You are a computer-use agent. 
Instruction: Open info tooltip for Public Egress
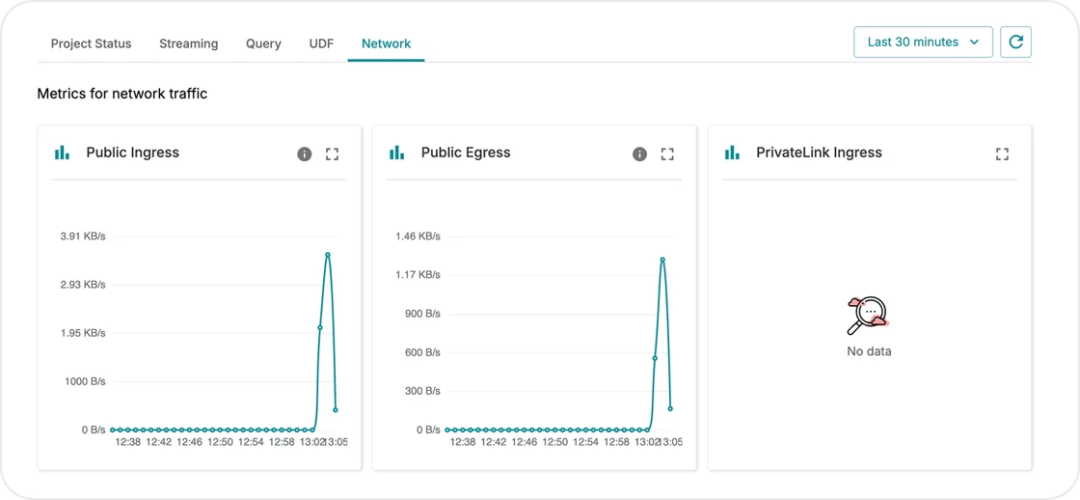(x=640, y=154)
